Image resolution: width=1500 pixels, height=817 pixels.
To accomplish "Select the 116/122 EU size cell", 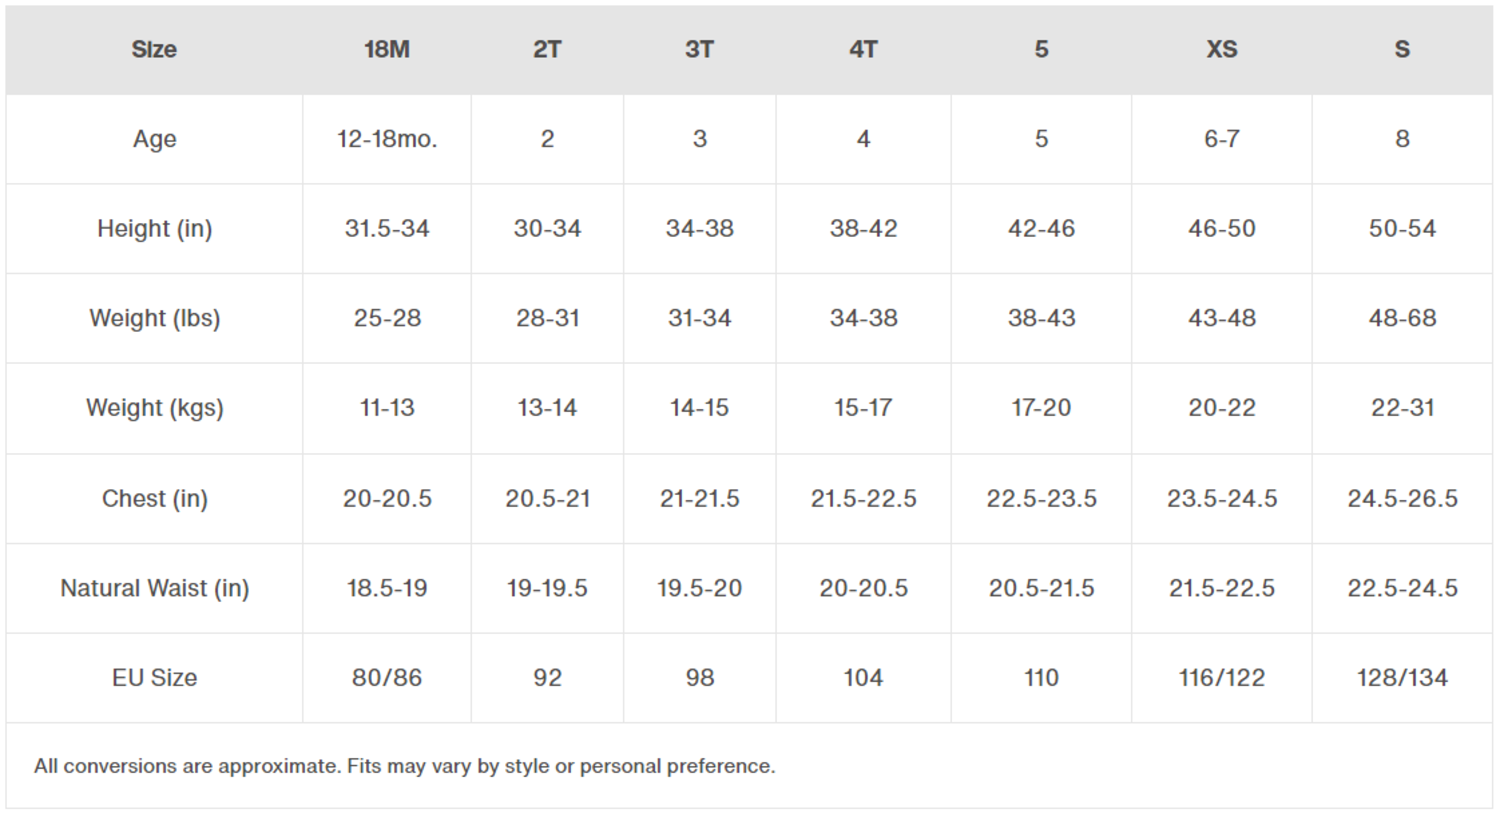I will pos(1221,678).
